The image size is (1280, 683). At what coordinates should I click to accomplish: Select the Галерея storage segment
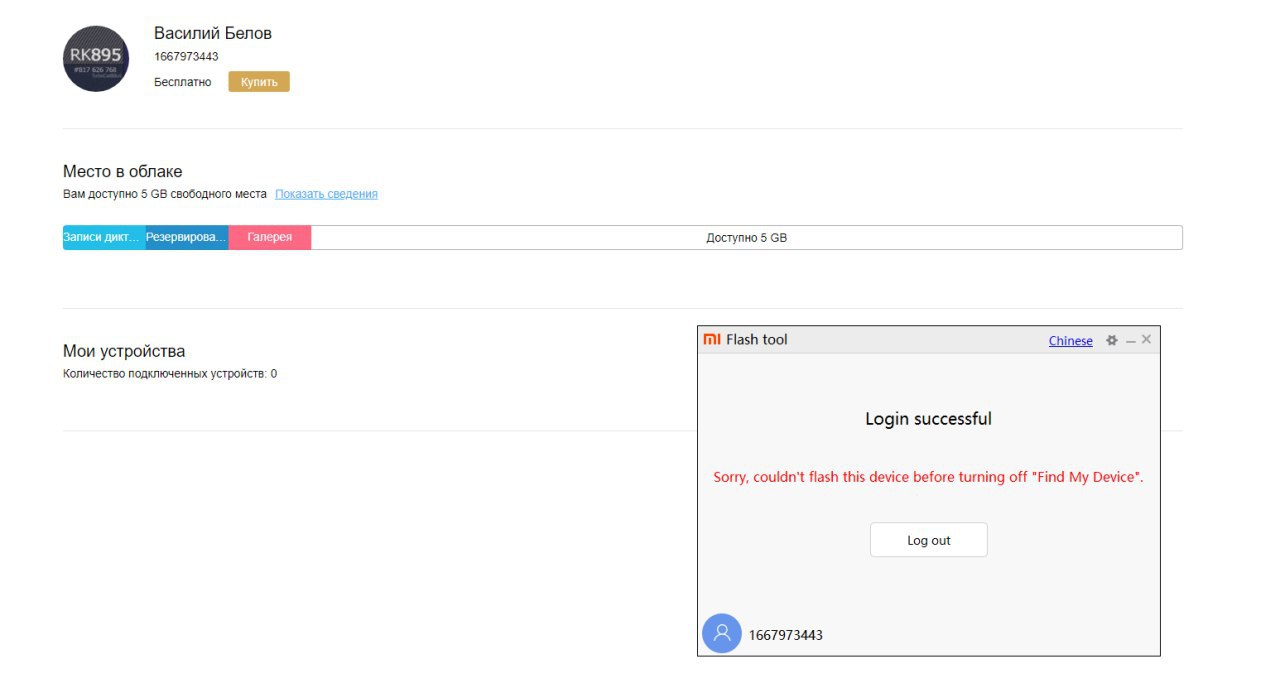click(x=270, y=238)
